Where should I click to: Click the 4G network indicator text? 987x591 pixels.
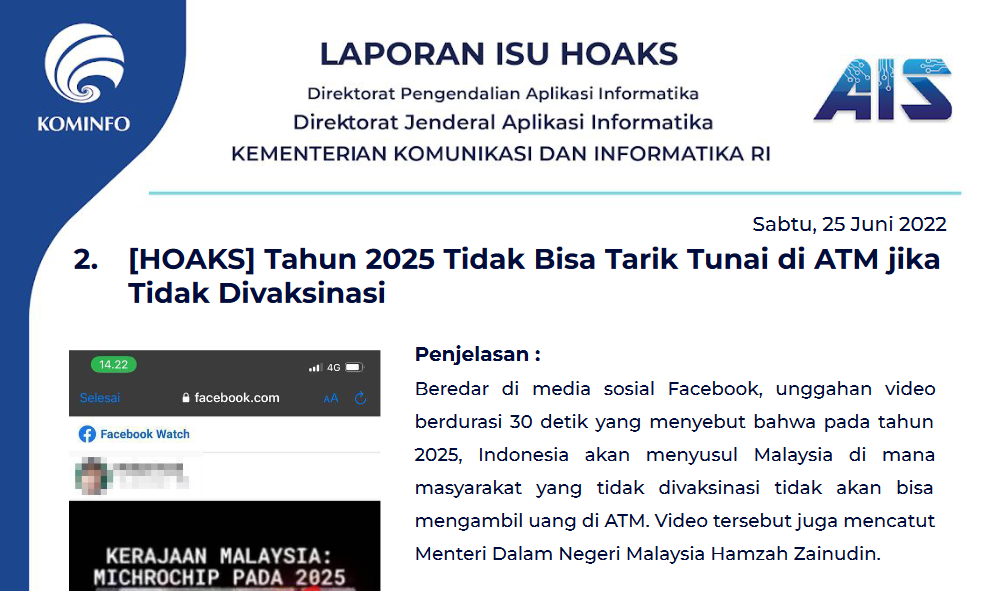[x=334, y=368]
